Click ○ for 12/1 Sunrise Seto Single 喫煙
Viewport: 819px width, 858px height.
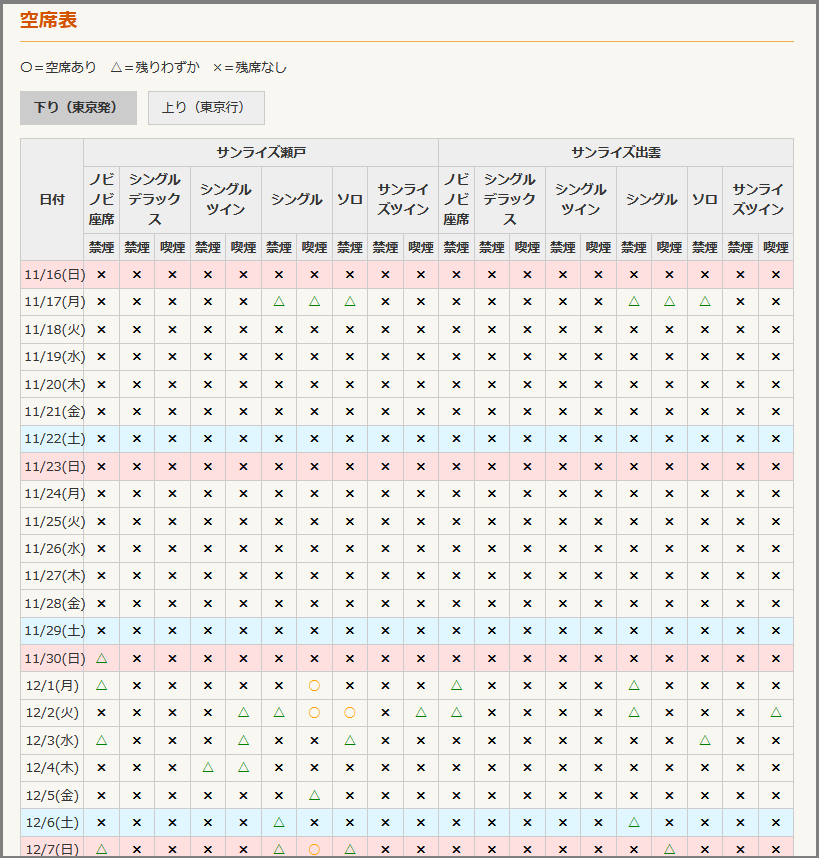314,686
